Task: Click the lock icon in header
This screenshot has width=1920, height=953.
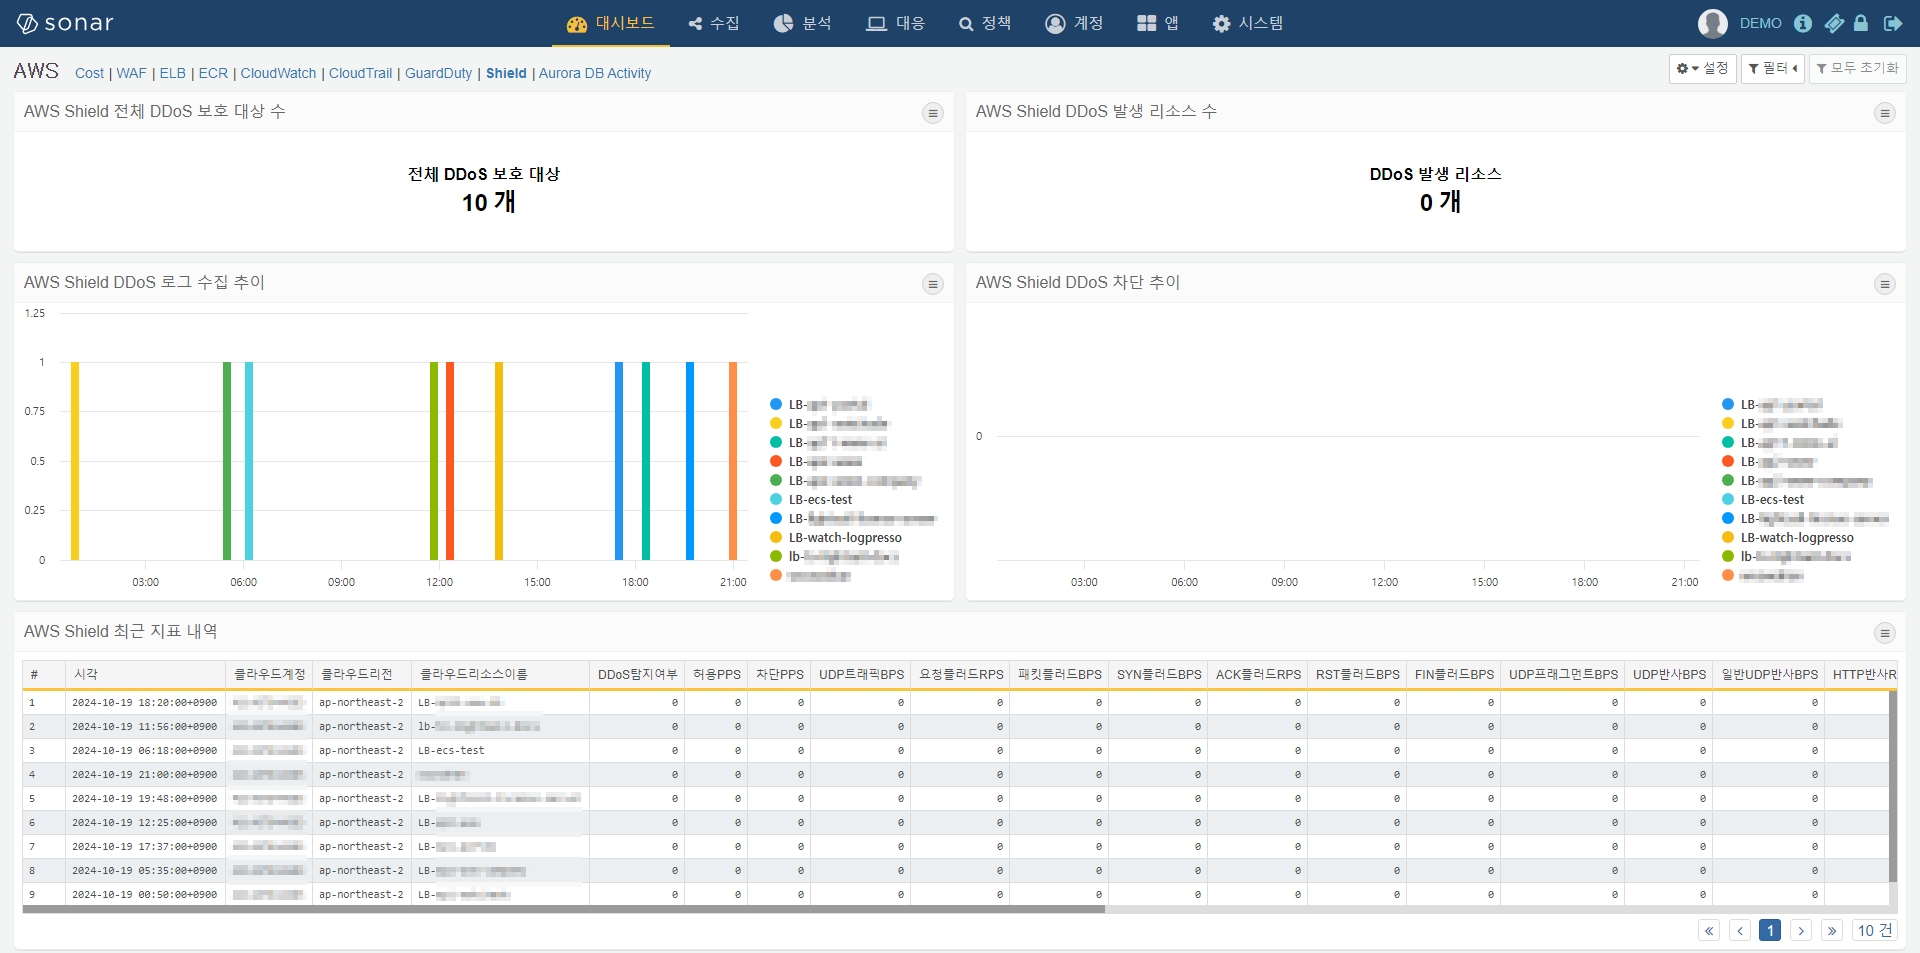Action: coord(1861,23)
